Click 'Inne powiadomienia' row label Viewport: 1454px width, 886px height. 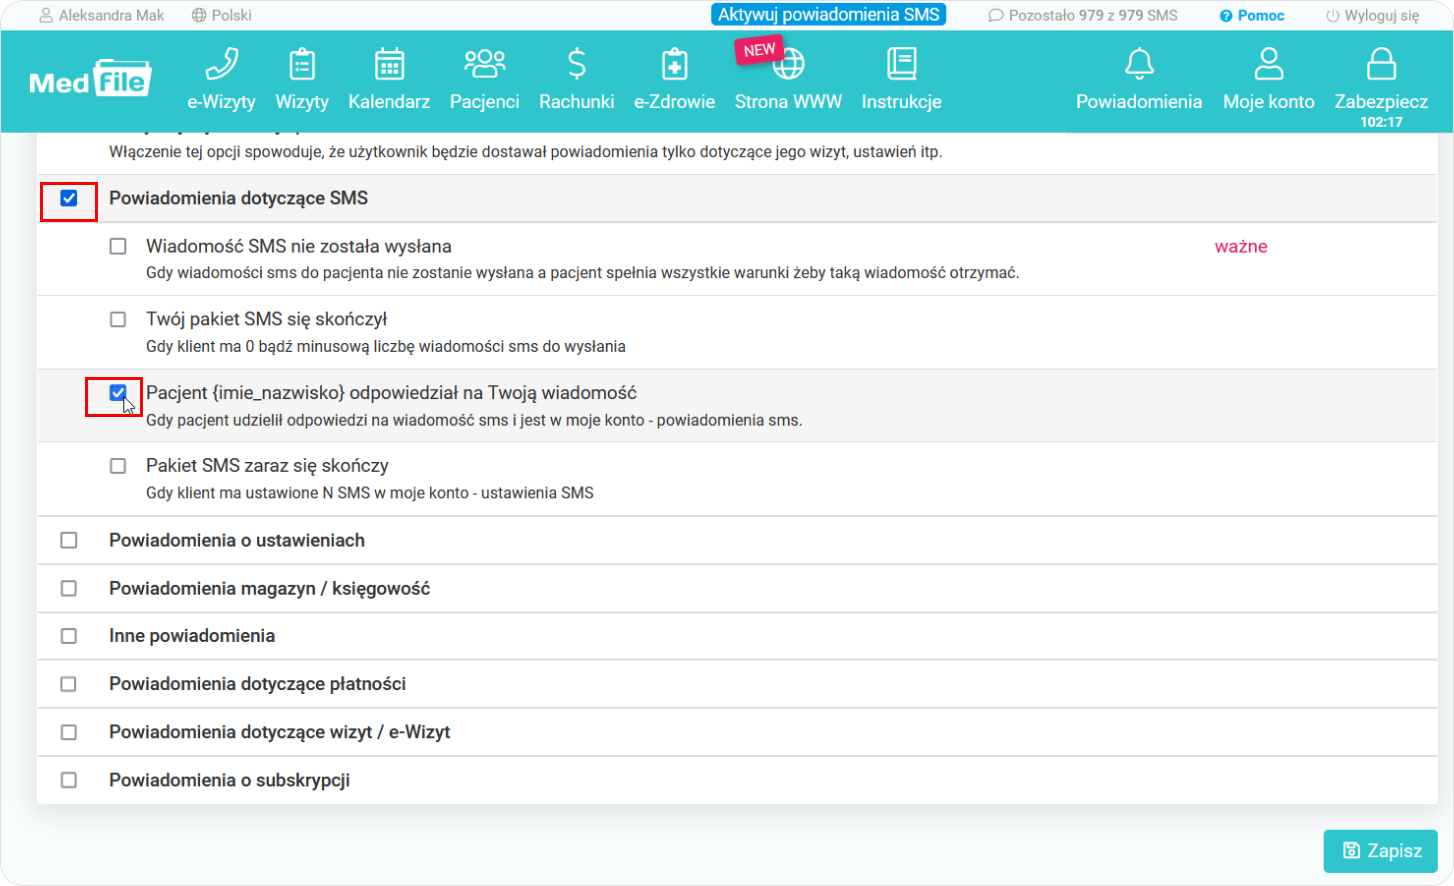coord(192,636)
